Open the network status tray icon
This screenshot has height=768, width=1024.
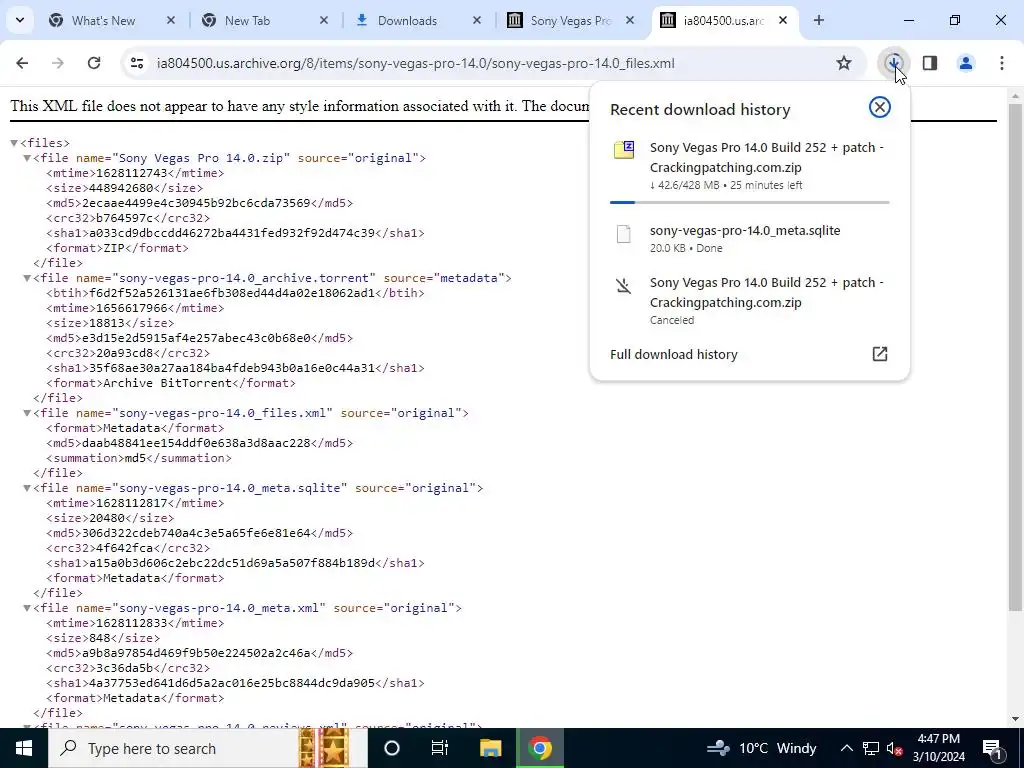tap(871, 748)
